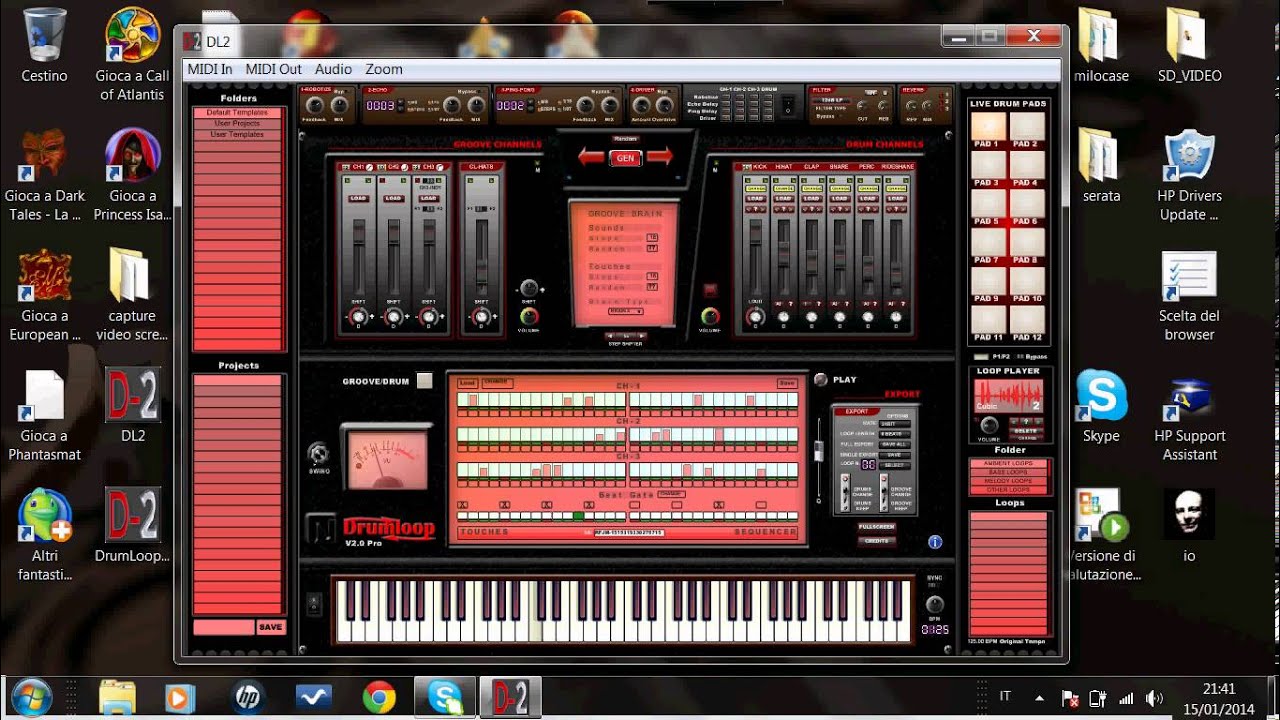Click the Swing knob
This screenshot has width=1280, height=720.
point(319,453)
